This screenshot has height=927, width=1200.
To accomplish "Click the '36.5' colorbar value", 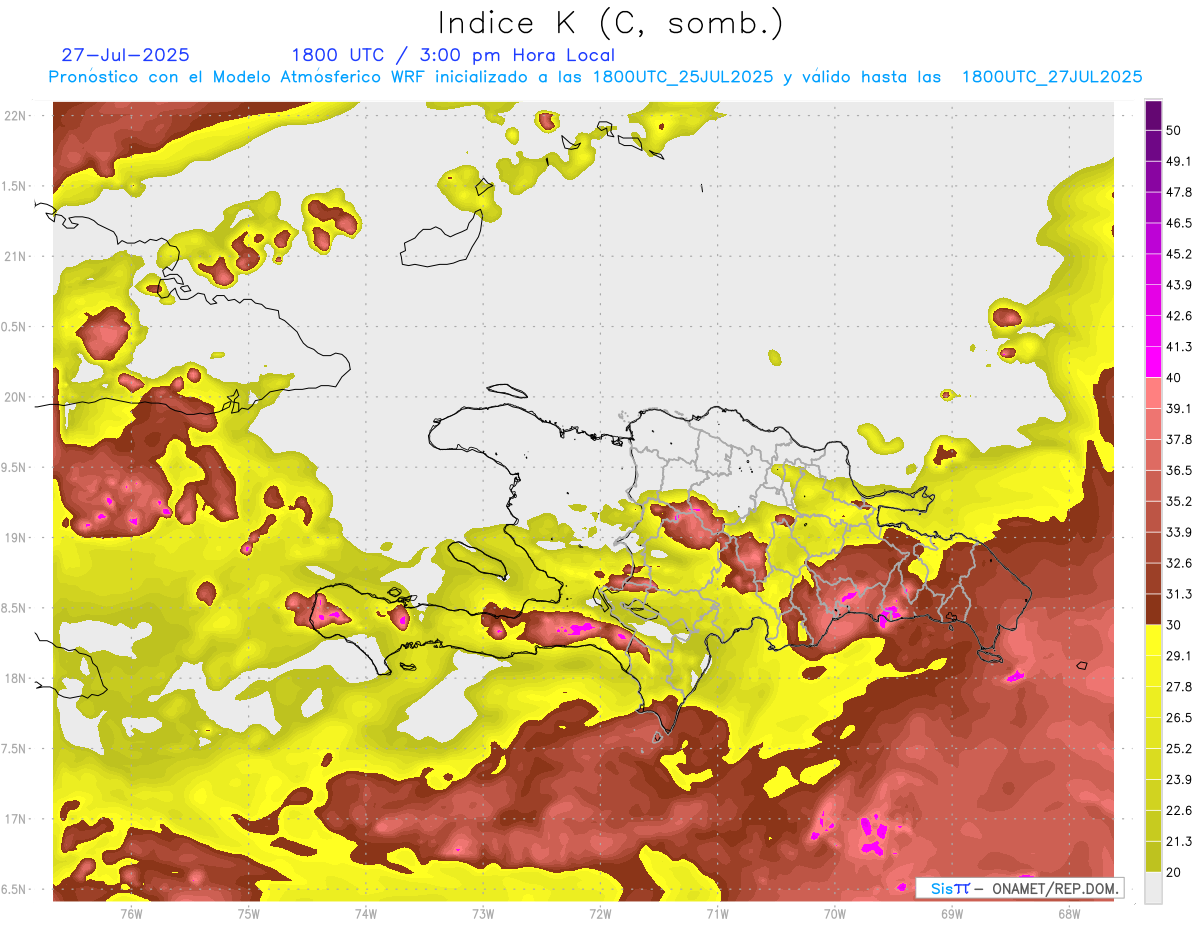I will click(1179, 470).
